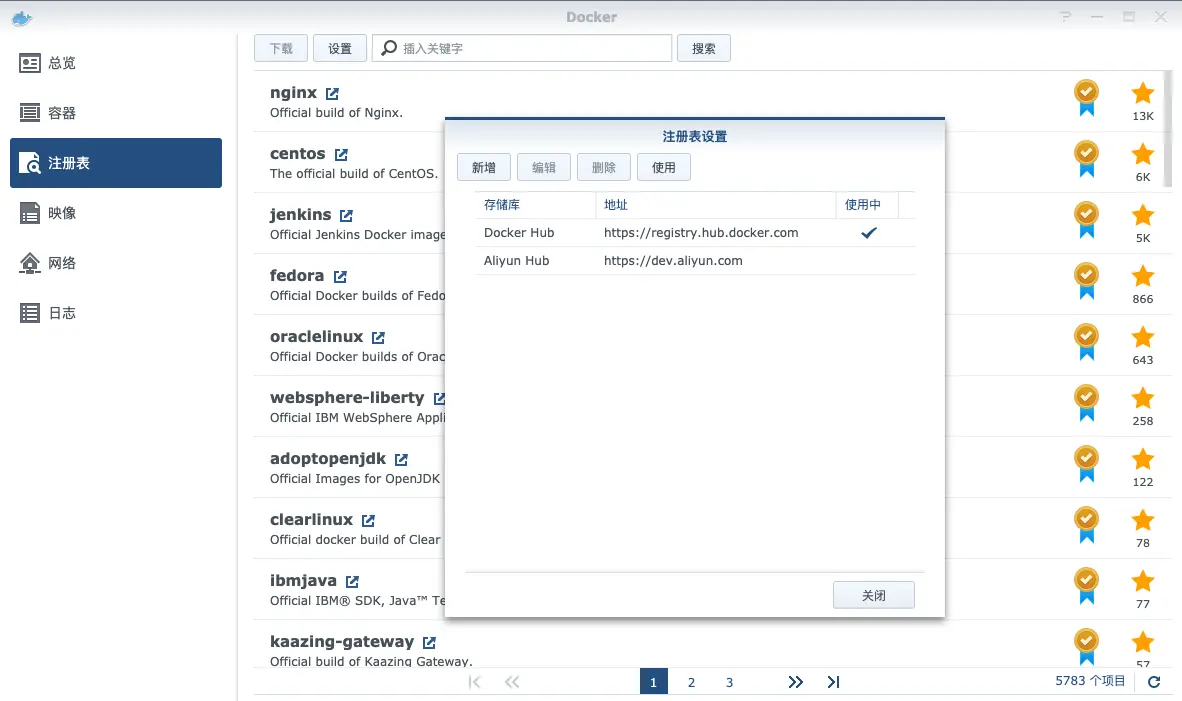Click the 搜索 search button
This screenshot has width=1182, height=701.
[x=703, y=48]
